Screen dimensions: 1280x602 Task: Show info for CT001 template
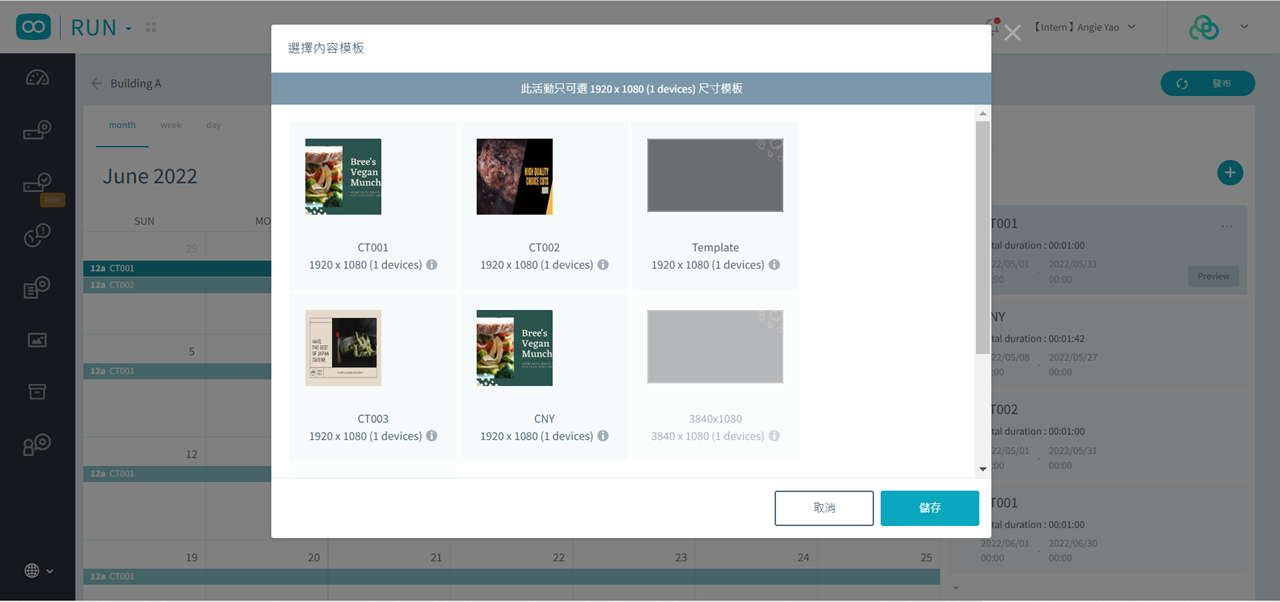(432, 265)
